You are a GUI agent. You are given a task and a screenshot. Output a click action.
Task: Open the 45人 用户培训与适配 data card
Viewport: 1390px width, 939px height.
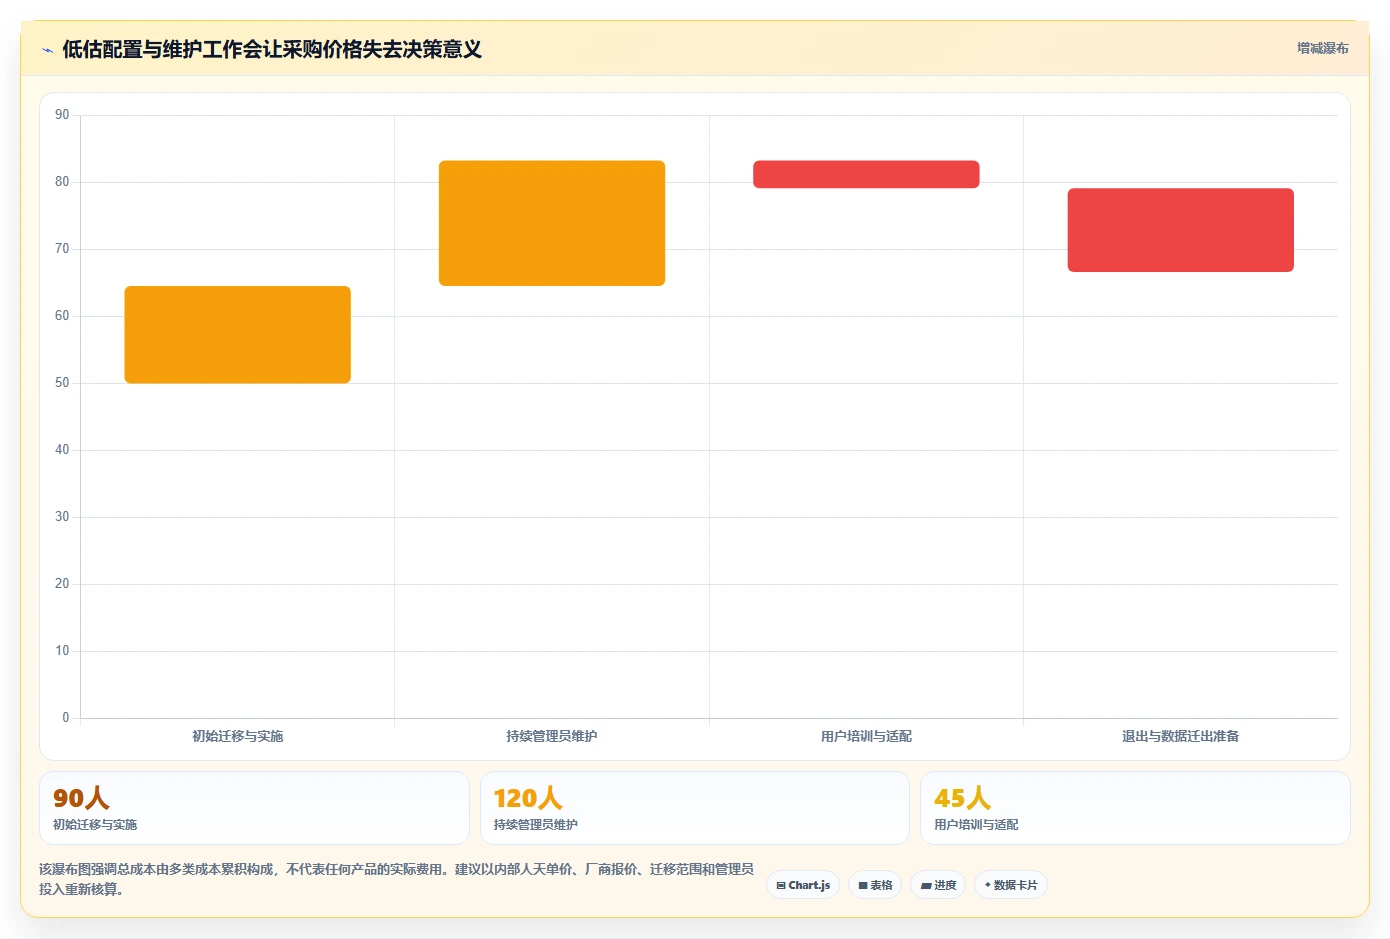(1135, 808)
